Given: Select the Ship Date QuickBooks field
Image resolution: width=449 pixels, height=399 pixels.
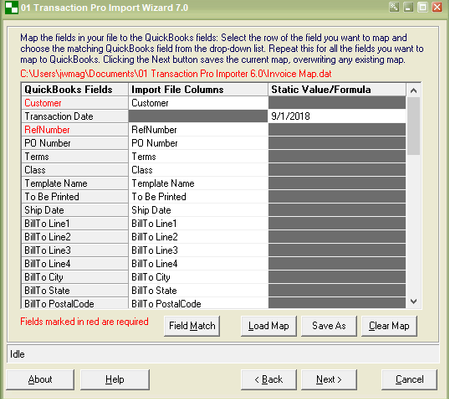Looking at the screenshot, I should pyautogui.click(x=75, y=210).
